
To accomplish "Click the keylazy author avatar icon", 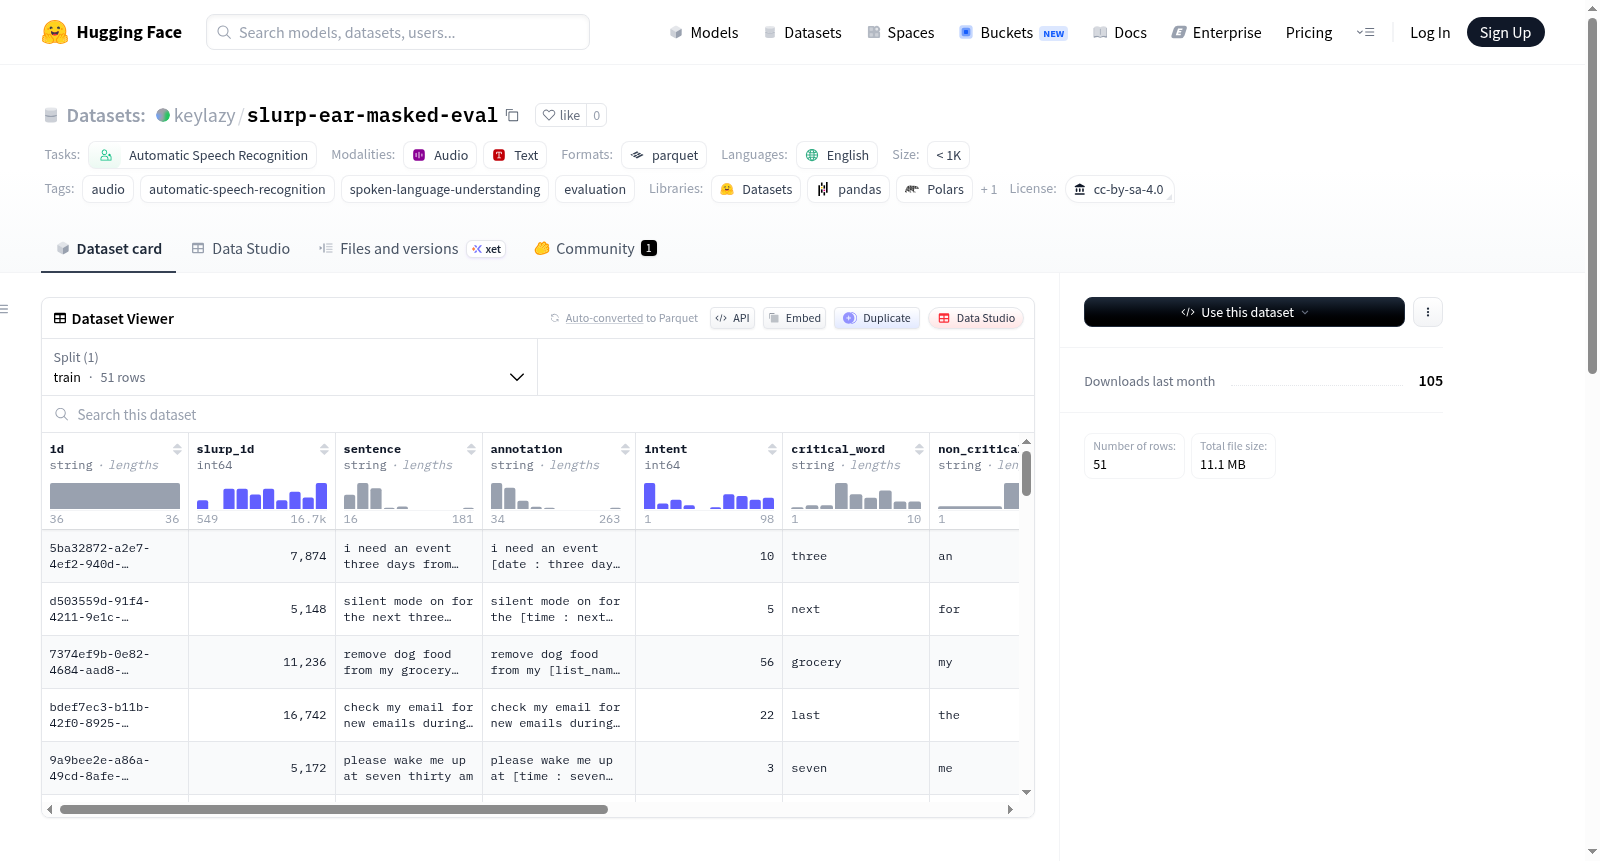I will point(163,115).
